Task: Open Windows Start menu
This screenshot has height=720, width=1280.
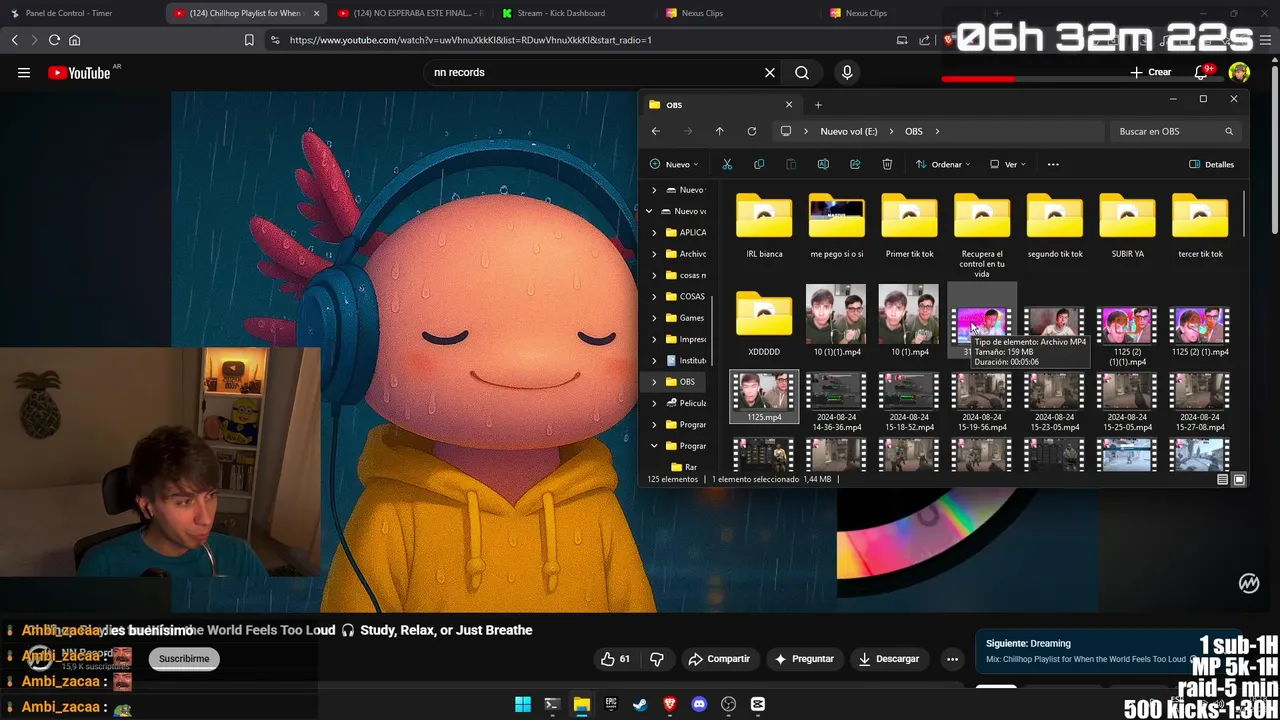Action: (523, 704)
